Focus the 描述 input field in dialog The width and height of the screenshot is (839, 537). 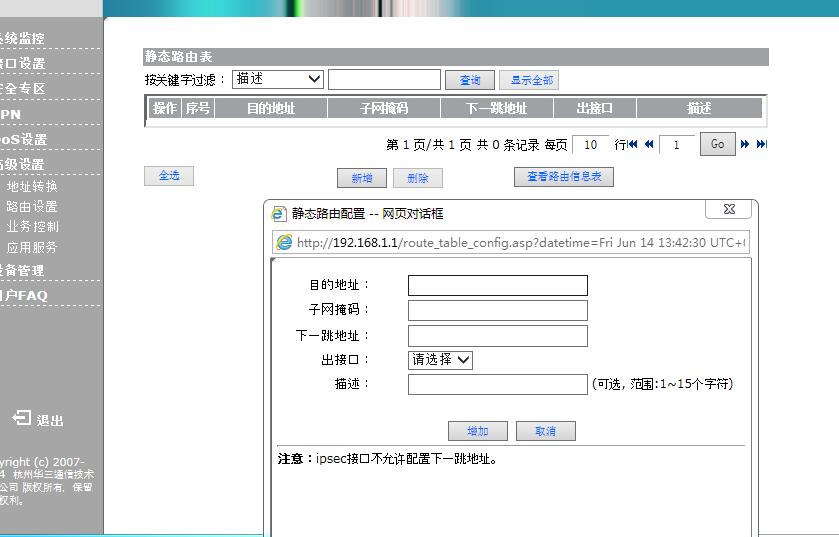click(x=498, y=385)
